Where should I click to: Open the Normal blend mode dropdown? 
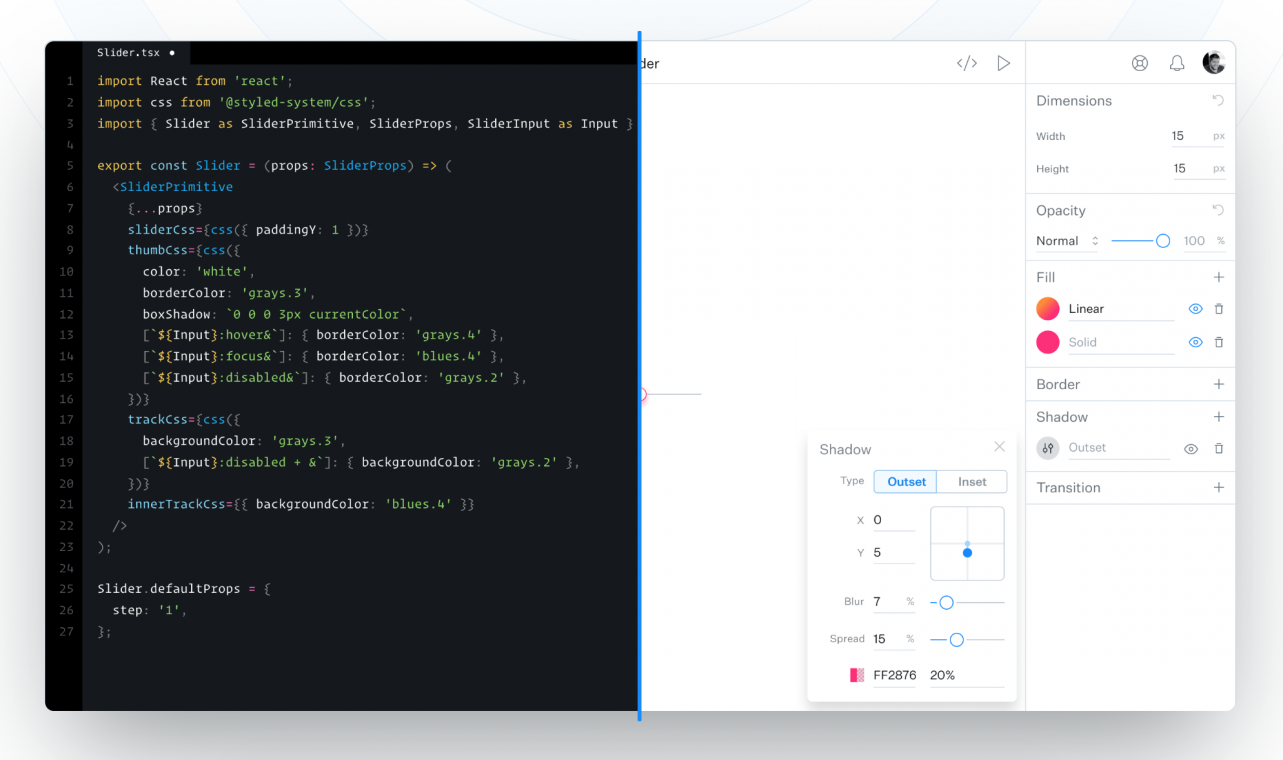click(1067, 241)
